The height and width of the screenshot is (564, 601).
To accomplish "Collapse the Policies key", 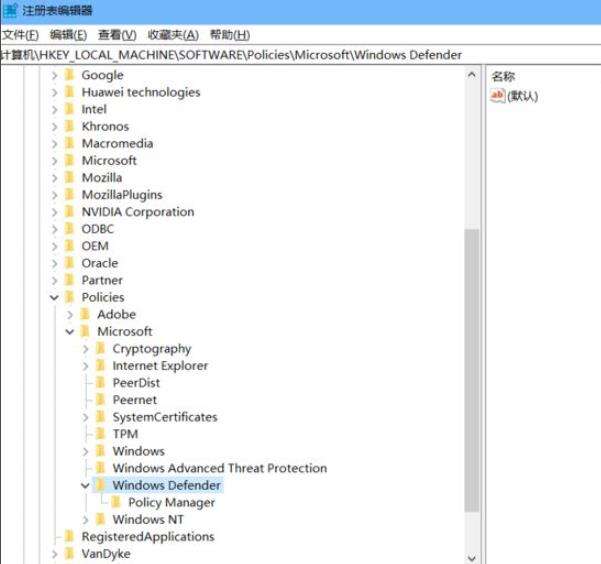I will coord(54,298).
